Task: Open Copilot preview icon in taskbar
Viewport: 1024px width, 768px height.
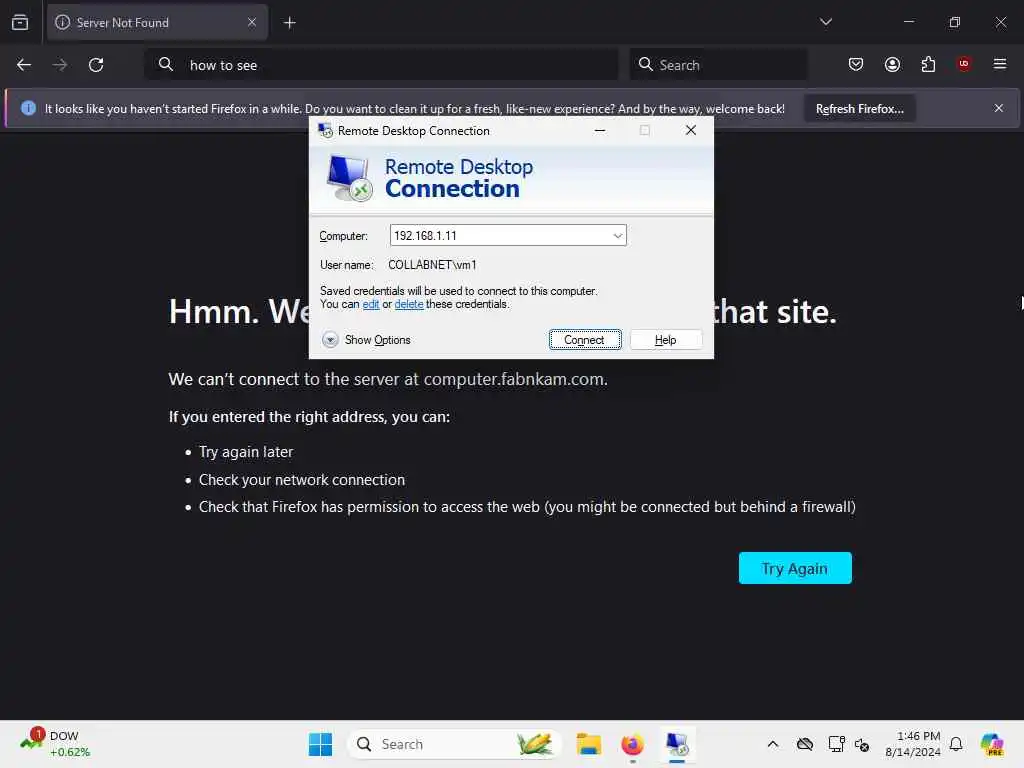Action: [992, 744]
